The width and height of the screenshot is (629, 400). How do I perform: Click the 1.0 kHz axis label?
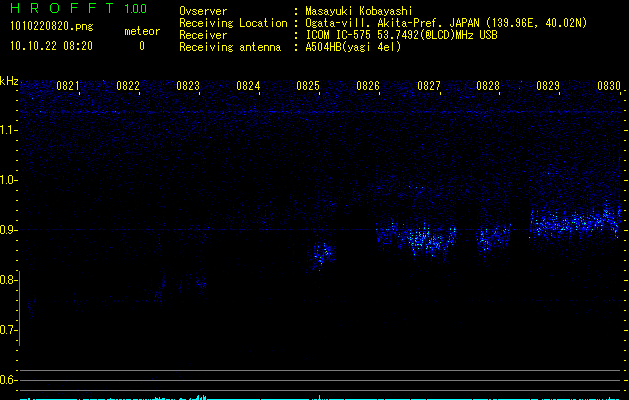8,180
